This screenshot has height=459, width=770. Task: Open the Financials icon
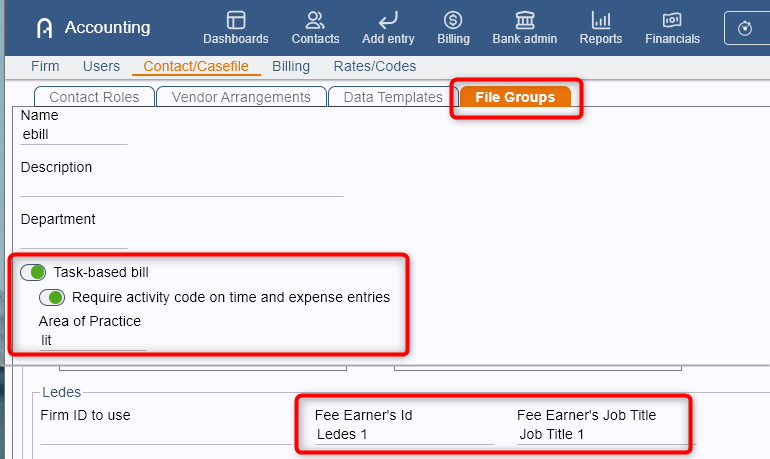click(672, 20)
